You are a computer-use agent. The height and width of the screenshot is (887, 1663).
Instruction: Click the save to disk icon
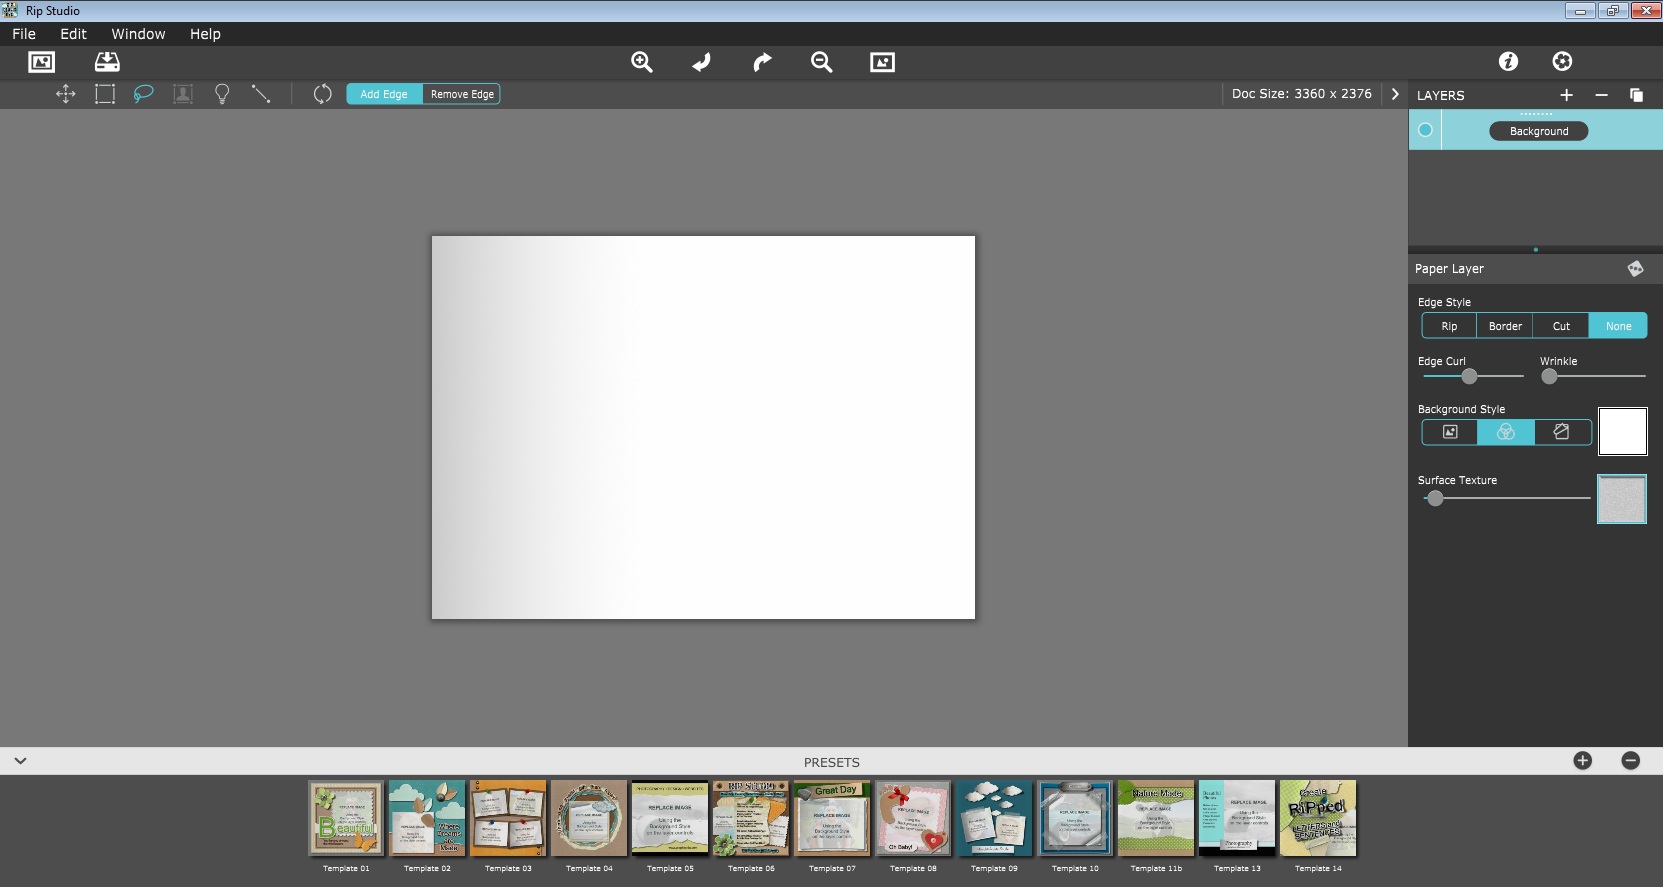(107, 62)
